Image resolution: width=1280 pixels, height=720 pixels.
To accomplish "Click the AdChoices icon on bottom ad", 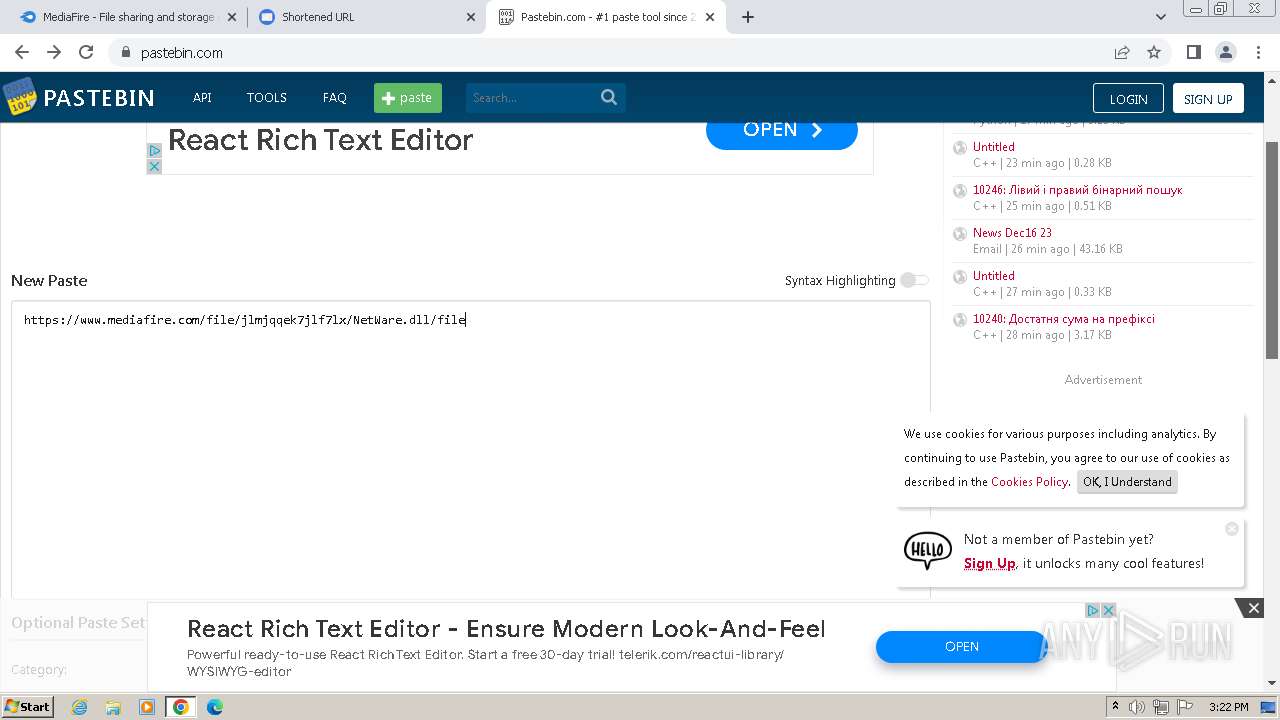I will pyautogui.click(x=1093, y=610).
